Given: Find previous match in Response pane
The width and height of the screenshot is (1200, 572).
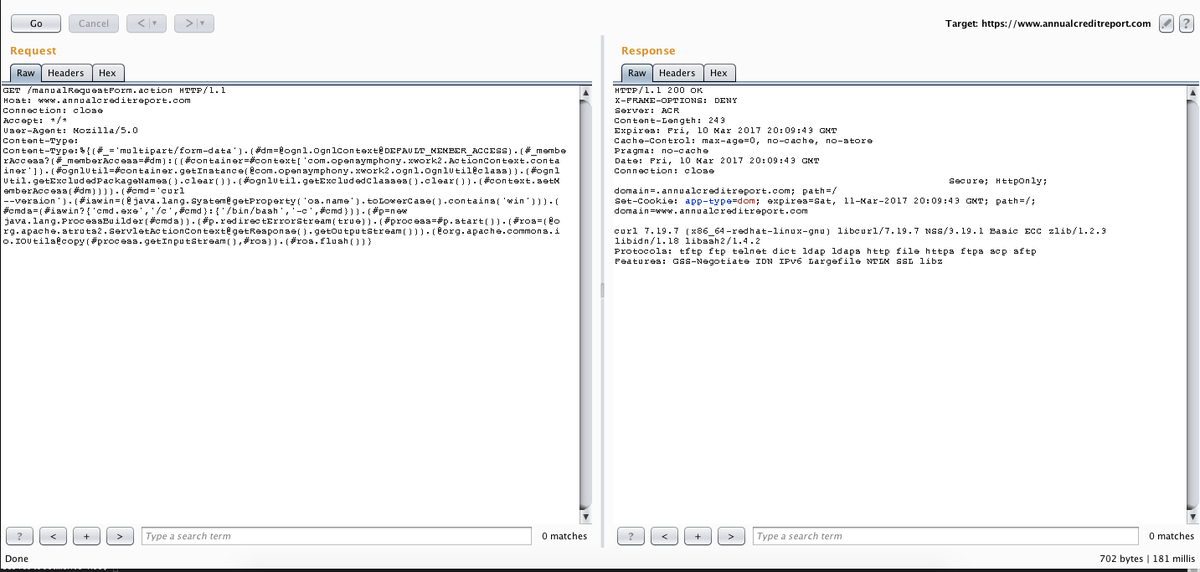Looking at the screenshot, I should 665,536.
